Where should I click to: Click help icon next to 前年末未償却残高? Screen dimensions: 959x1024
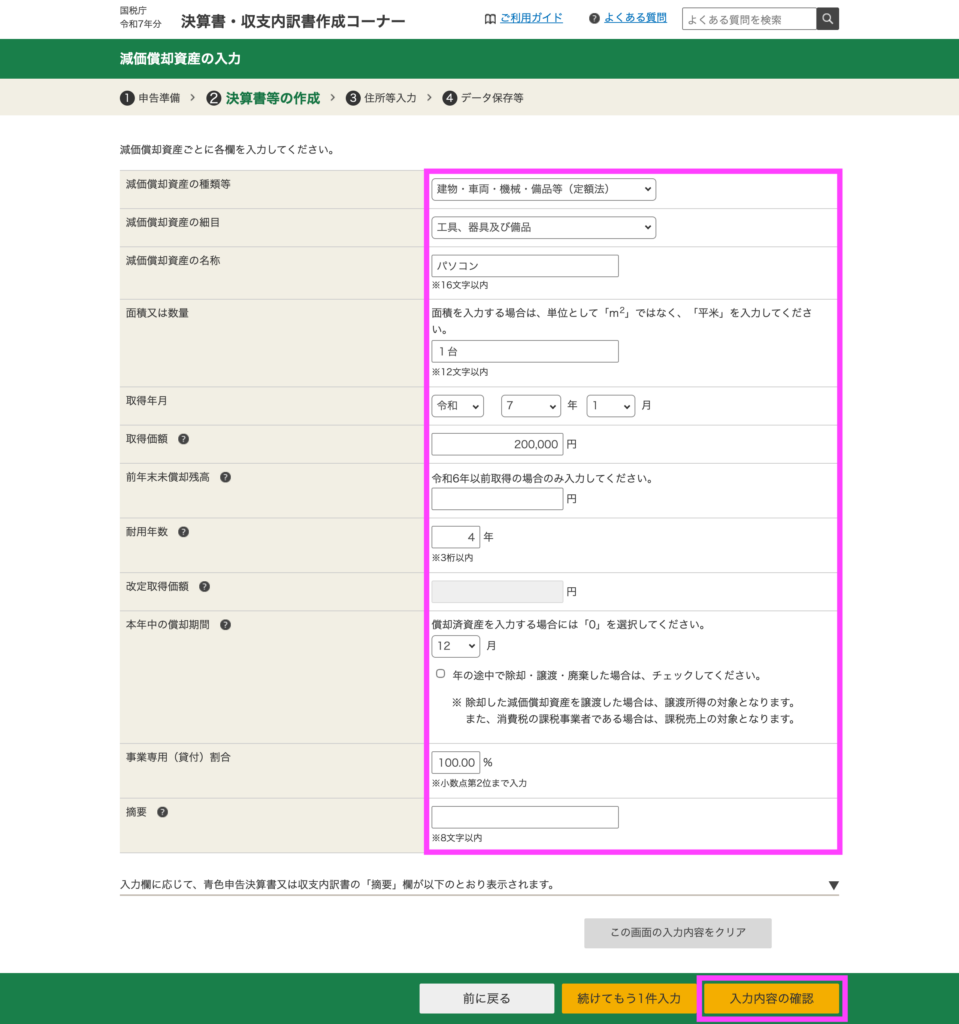pyautogui.click(x=225, y=477)
